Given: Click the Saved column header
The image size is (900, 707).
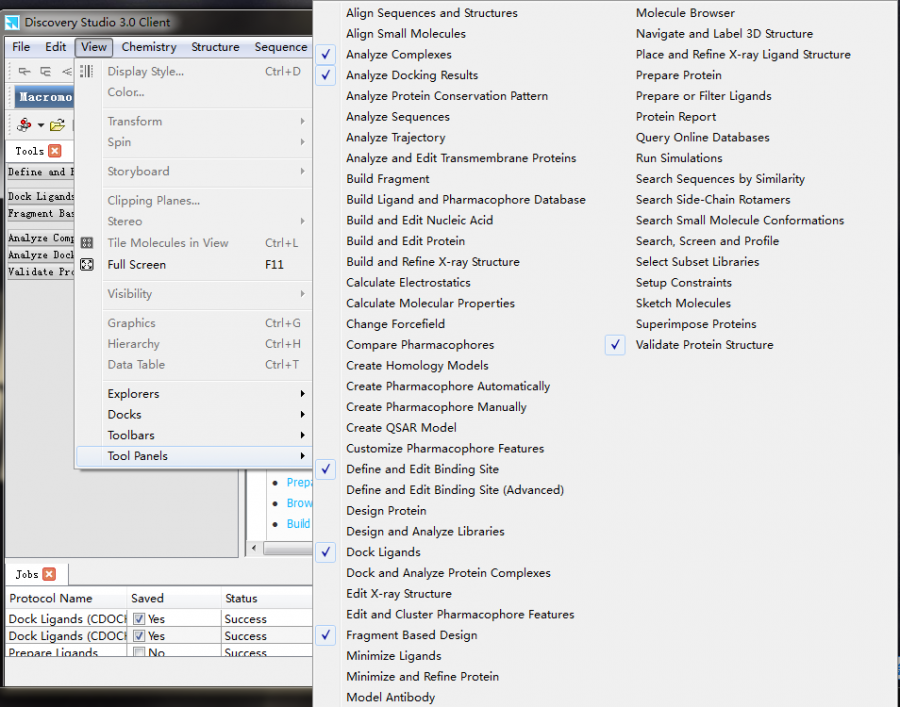Looking at the screenshot, I should pos(173,598).
